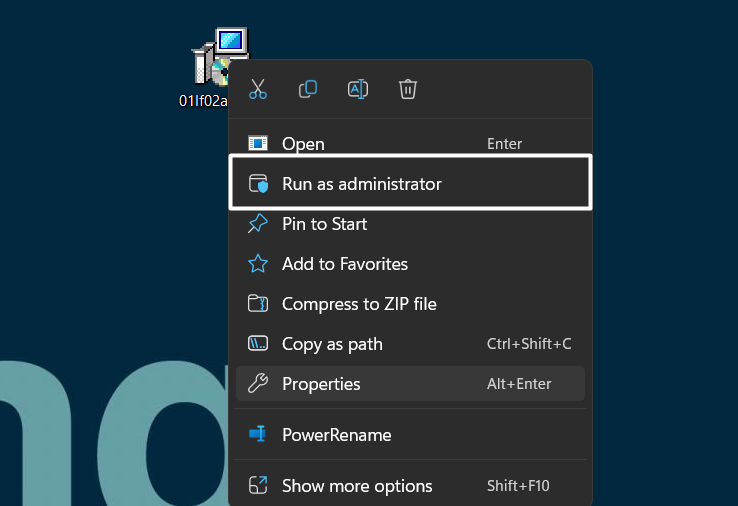Click the Rename icon in top row

coord(357,89)
